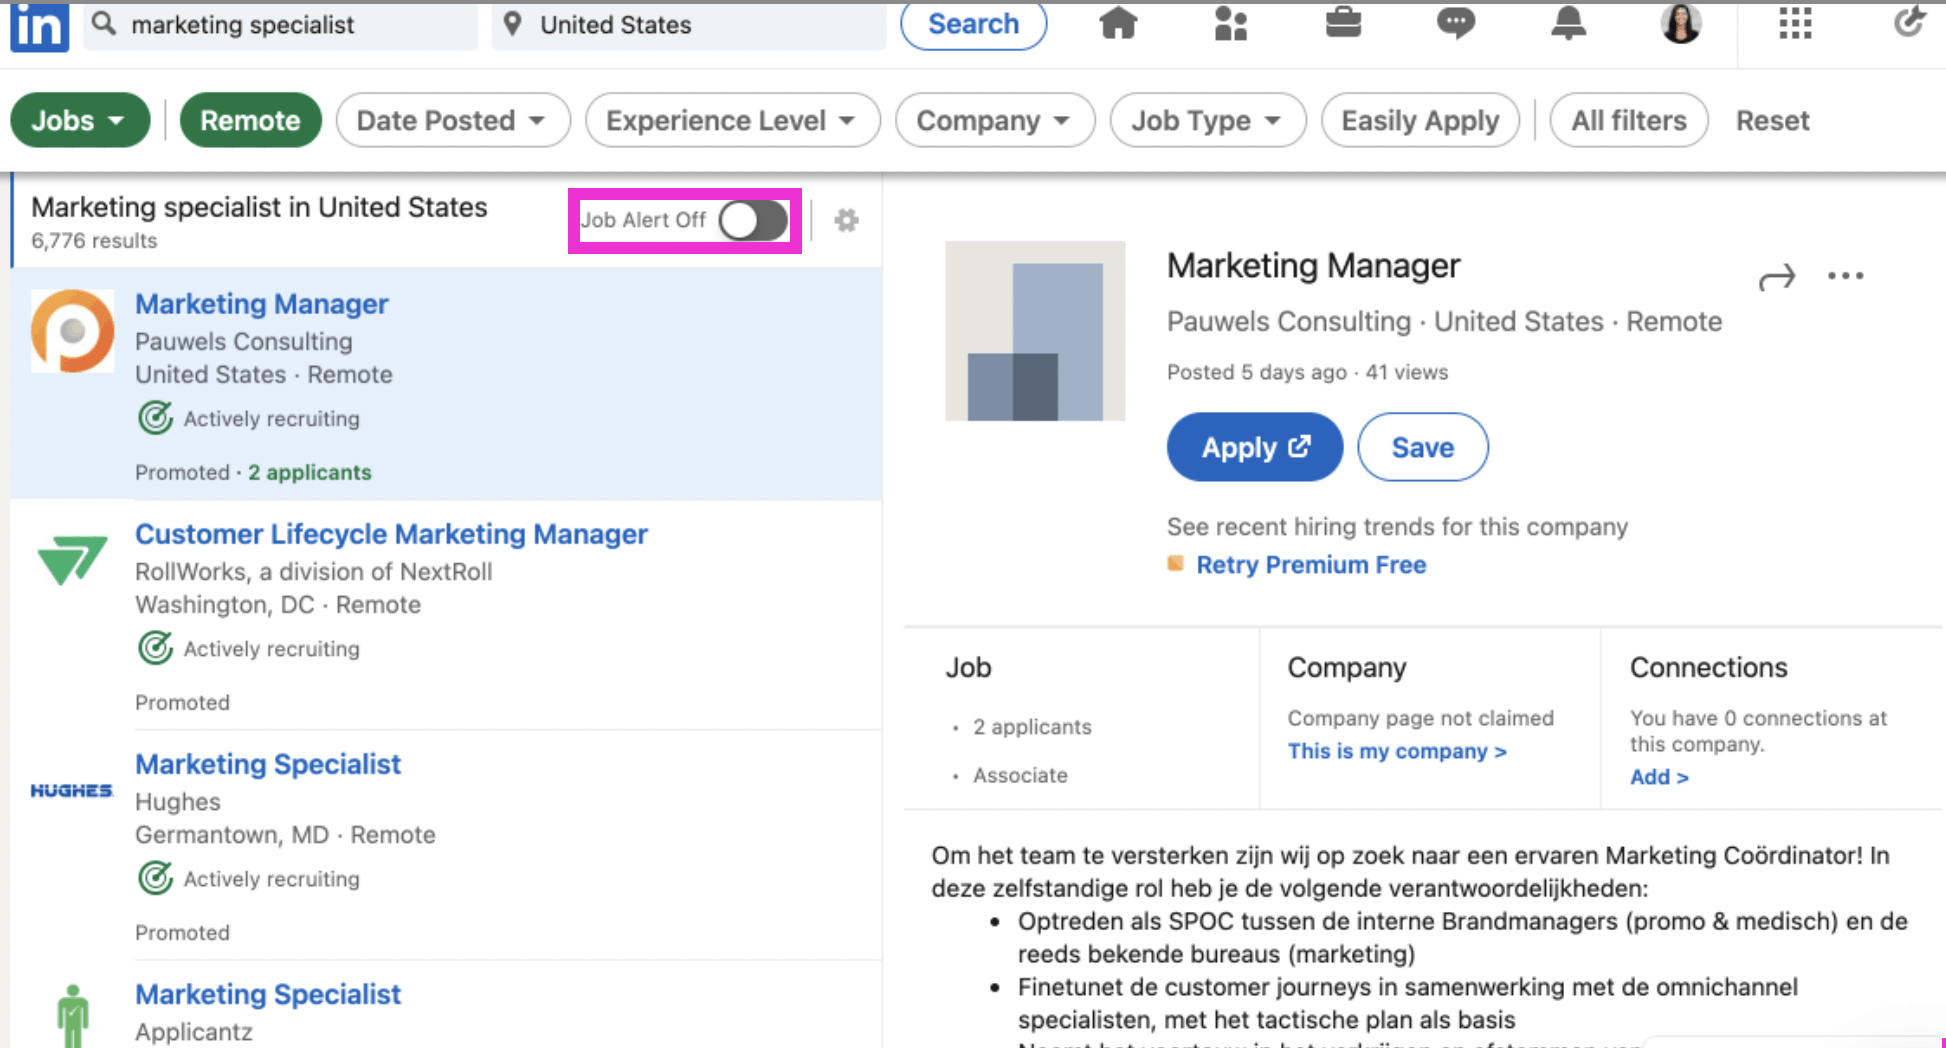Click the search magnifier icon
The image size is (1946, 1048).
tap(103, 23)
